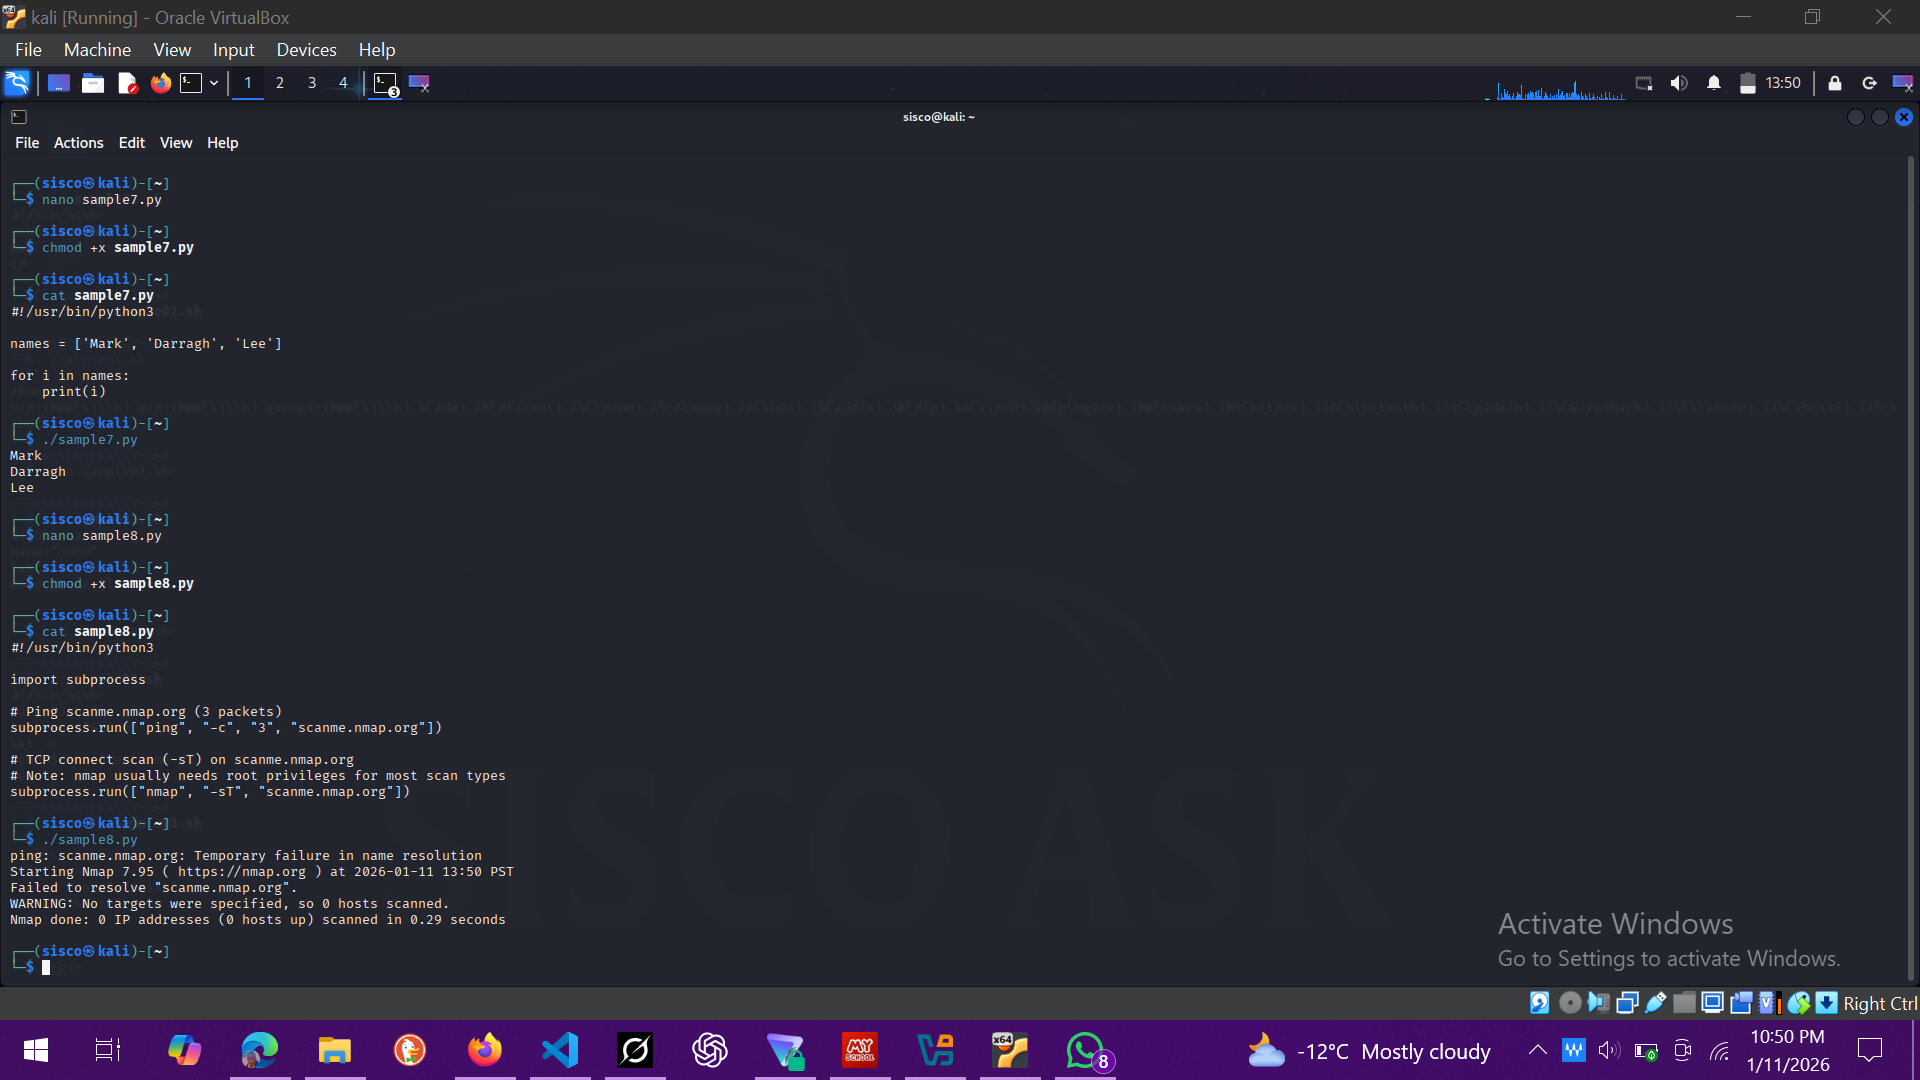Click the Kali lock screen padlock icon
This screenshot has height=1080, width=1920.
click(x=1835, y=83)
